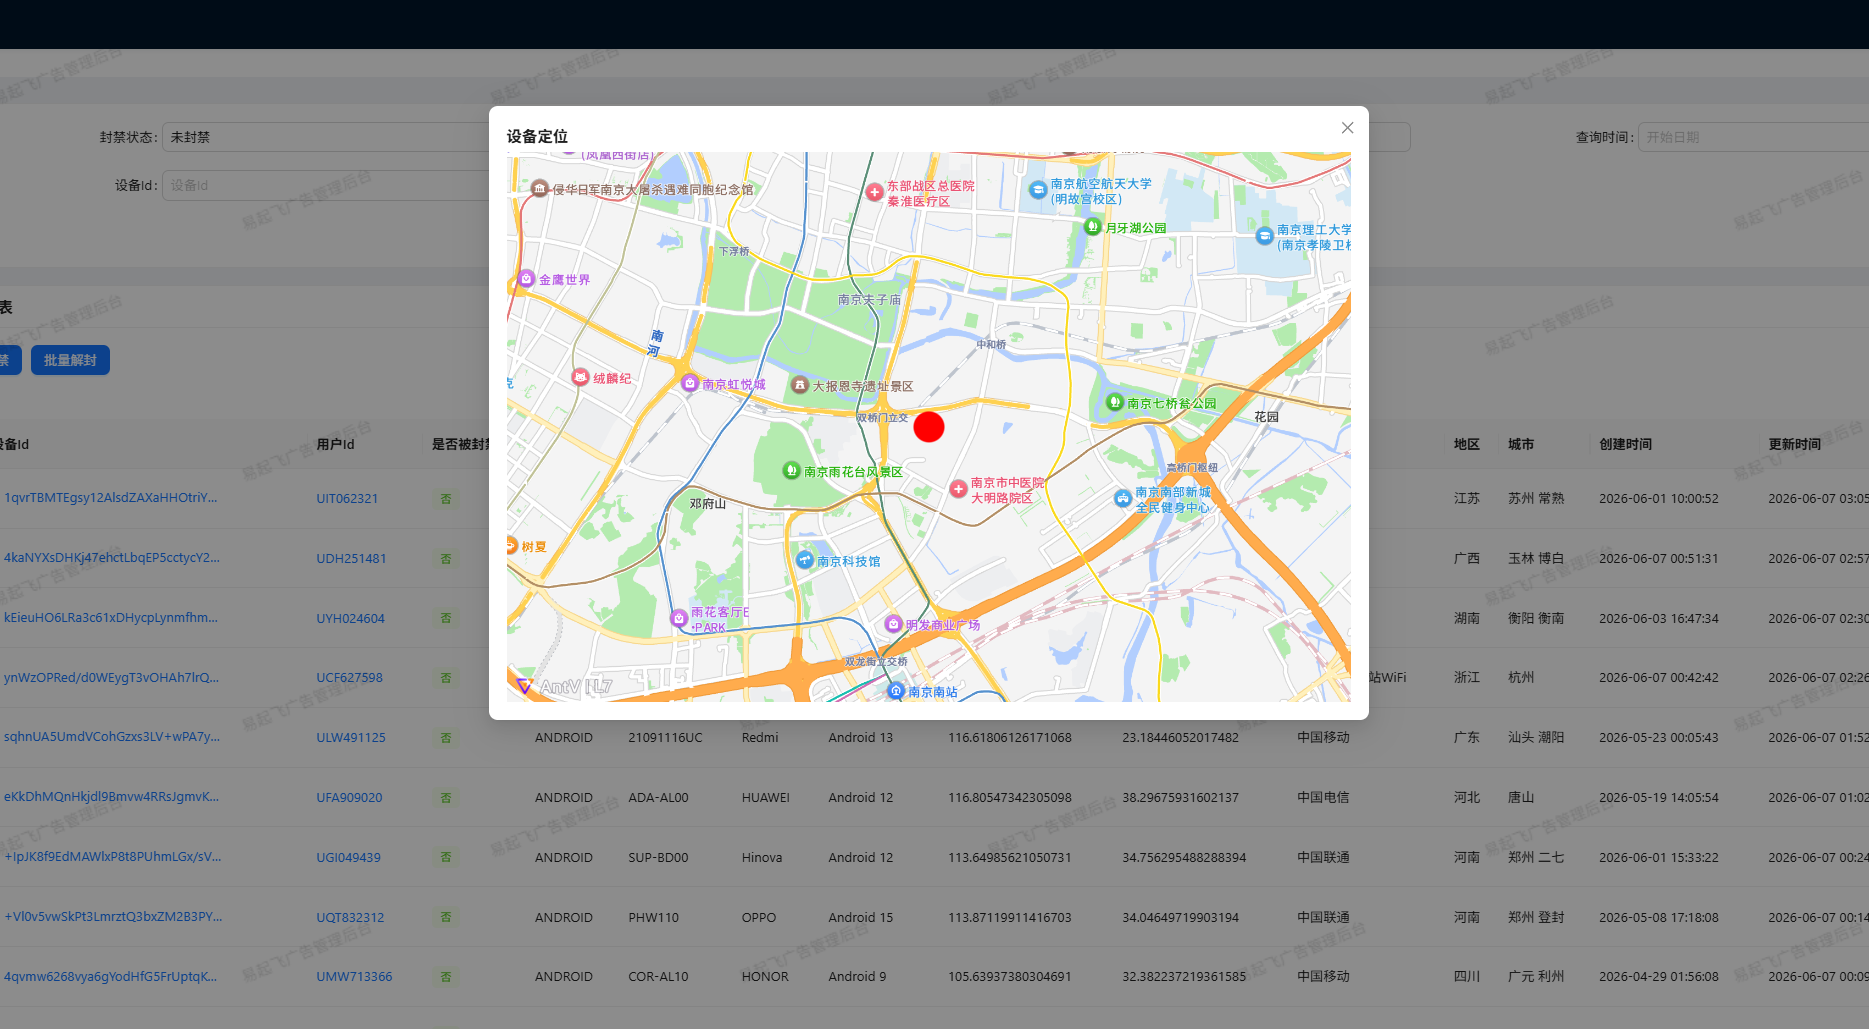Open user link UDH251481
Screen dimensions: 1869x1029
click(351, 558)
